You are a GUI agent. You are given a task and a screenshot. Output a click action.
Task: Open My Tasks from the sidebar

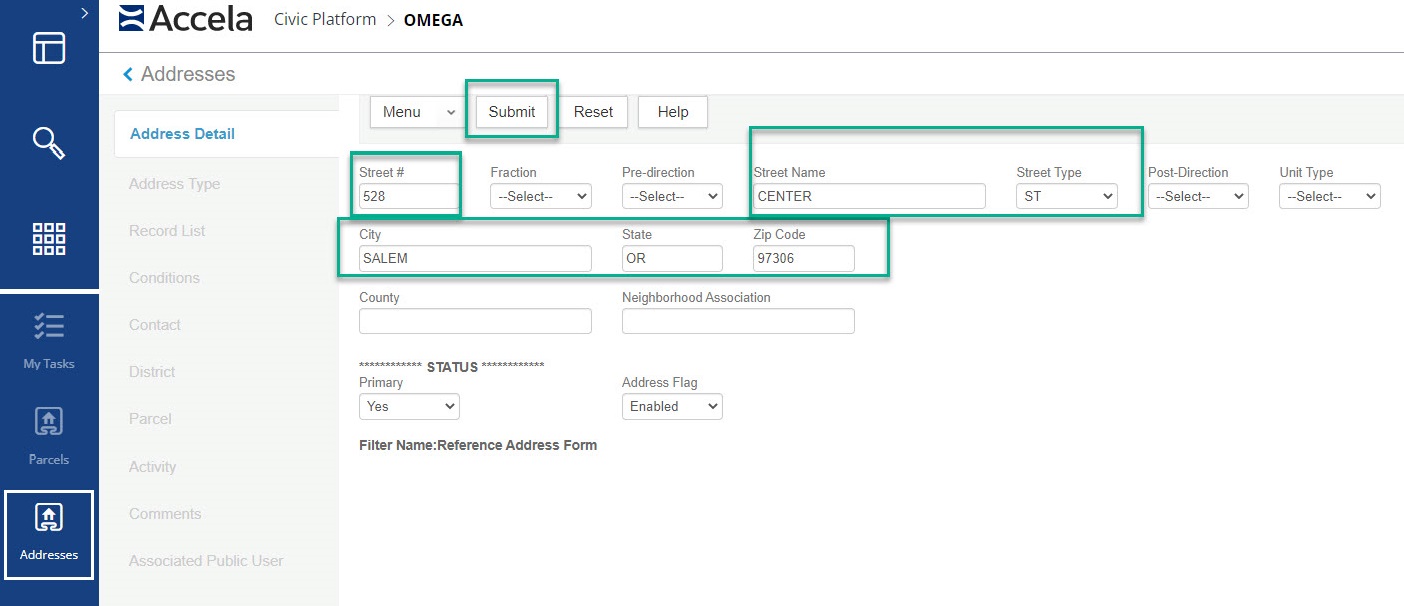(x=49, y=340)
